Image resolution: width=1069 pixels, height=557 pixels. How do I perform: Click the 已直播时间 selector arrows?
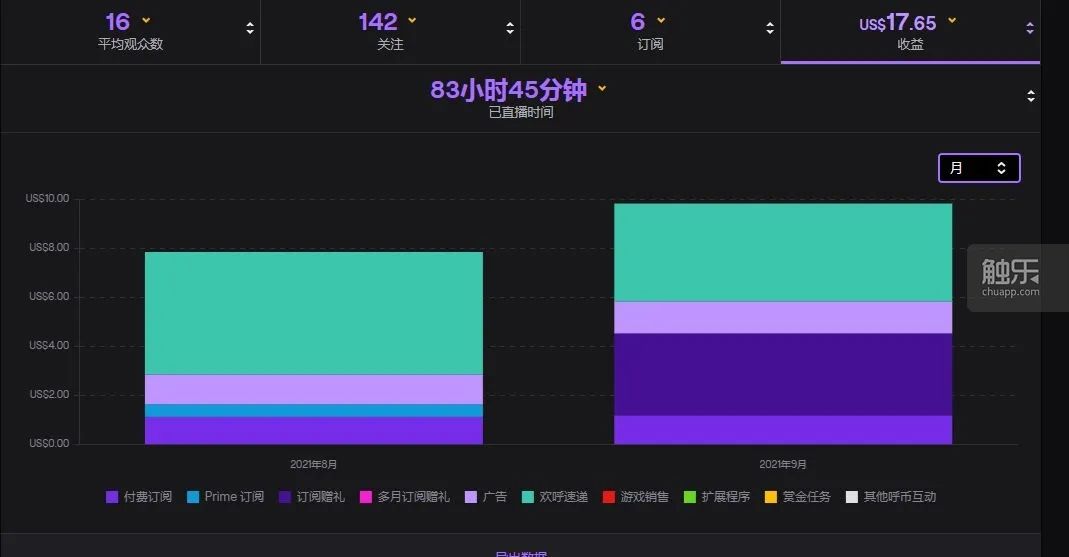pos(1031,96)
